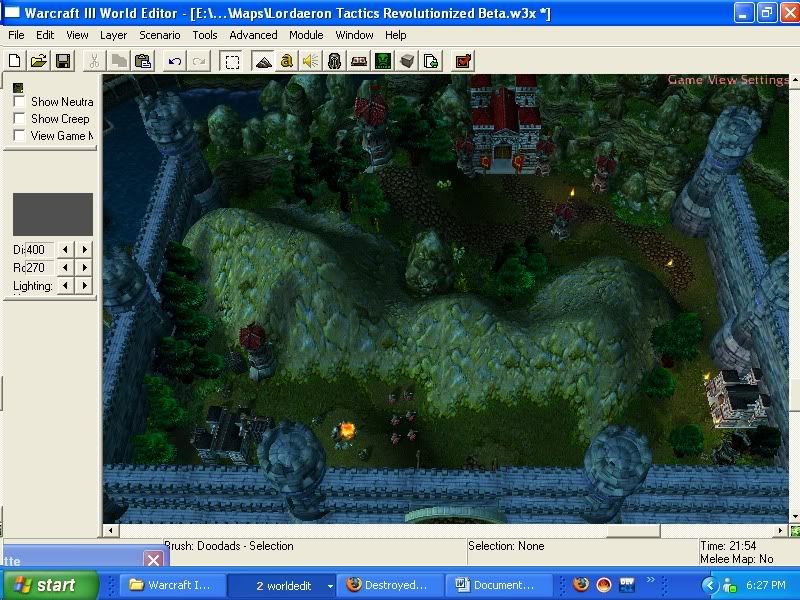Image resolution: width=800 pixels, height=600 pixels.
Task: Show hidden system tray icons
Action: pyautogui.click(x=710, y=585)
